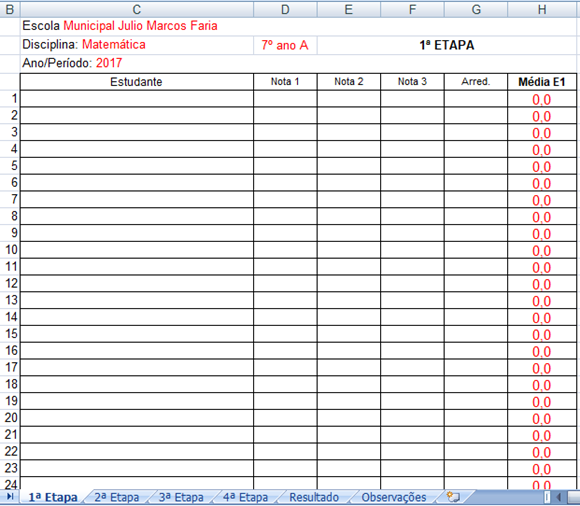The image size is (580, 506).
Task: Click the insert new worksheet icon
Action: (x=453, y=497)
